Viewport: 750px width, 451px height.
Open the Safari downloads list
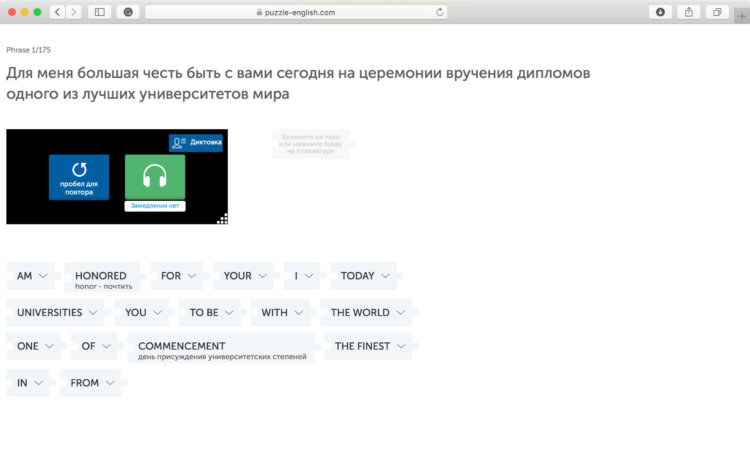660,12
